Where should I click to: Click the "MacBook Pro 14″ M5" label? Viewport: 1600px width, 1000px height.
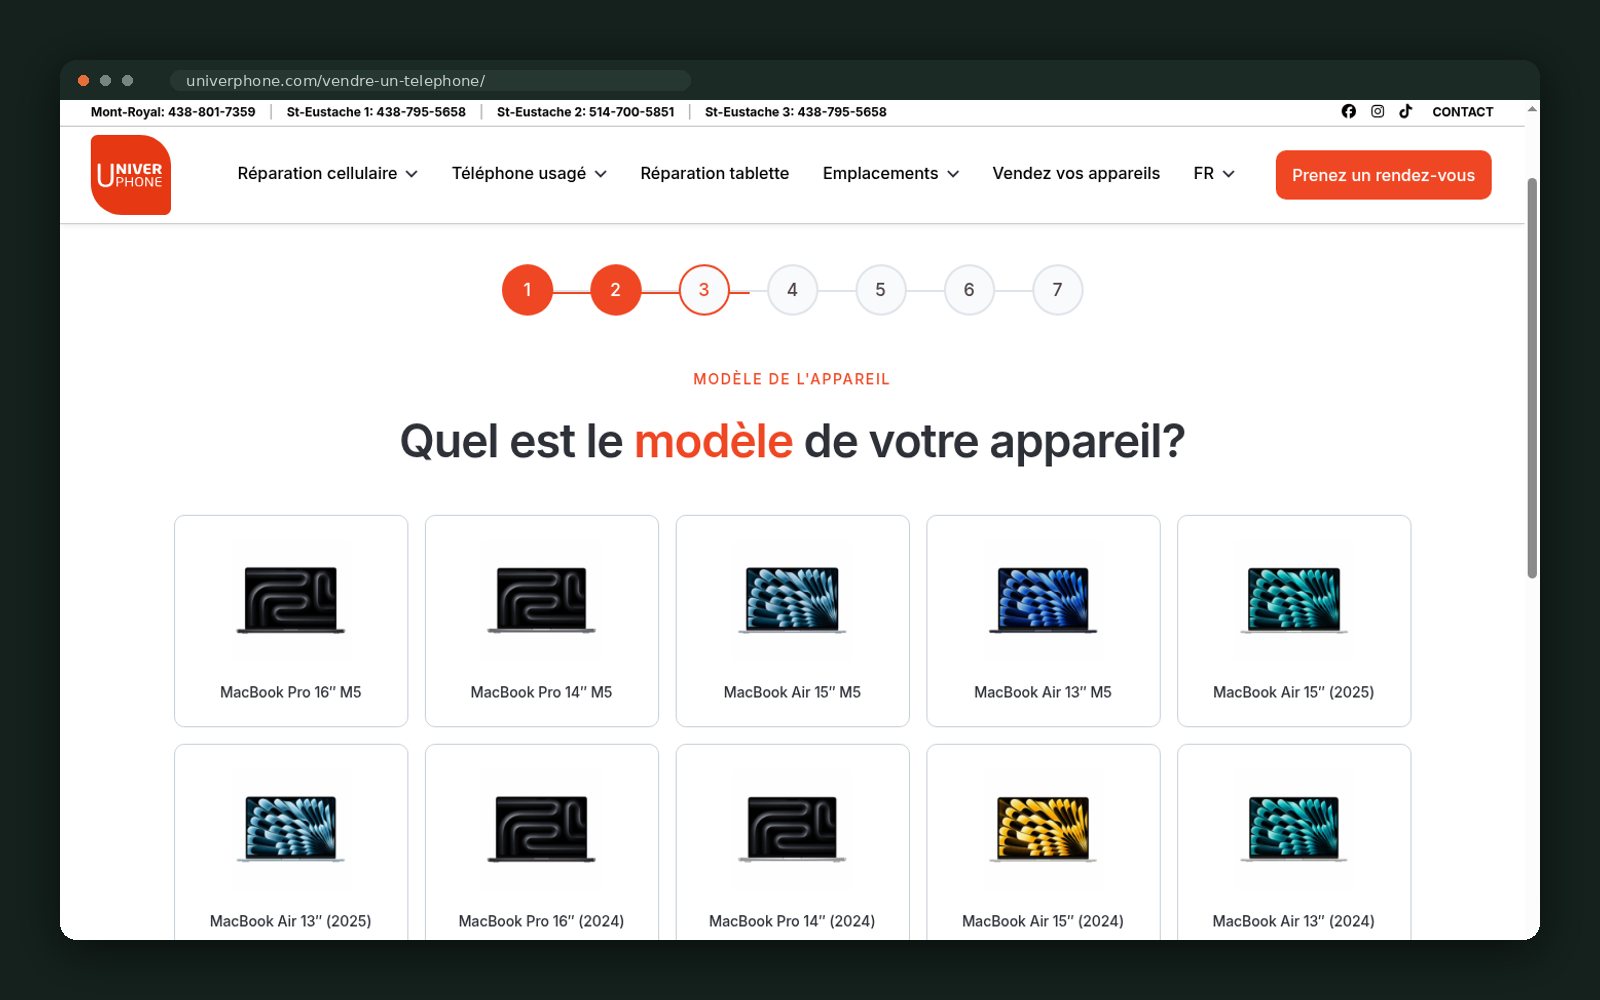pyautogui.click(x=541, y=692)
